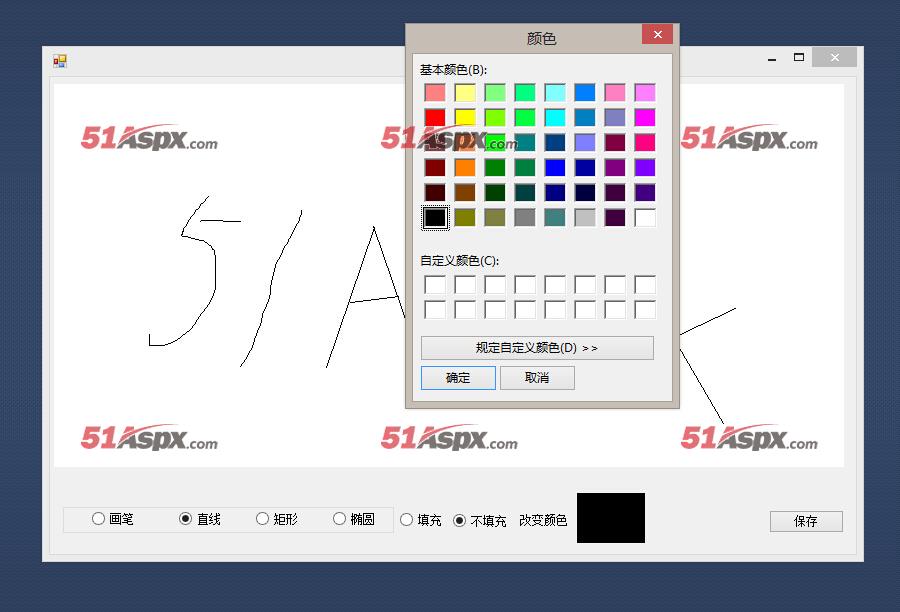Viewport: 900px width, 612px height.
Task: Pick the pure red basic color swatch
Action: [435, 118]
